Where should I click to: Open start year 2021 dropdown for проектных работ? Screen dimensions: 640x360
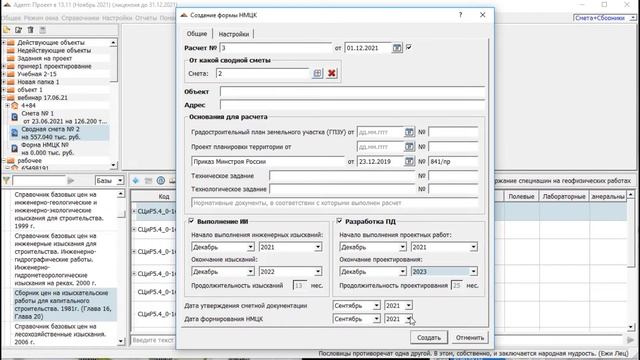[473, 247]
